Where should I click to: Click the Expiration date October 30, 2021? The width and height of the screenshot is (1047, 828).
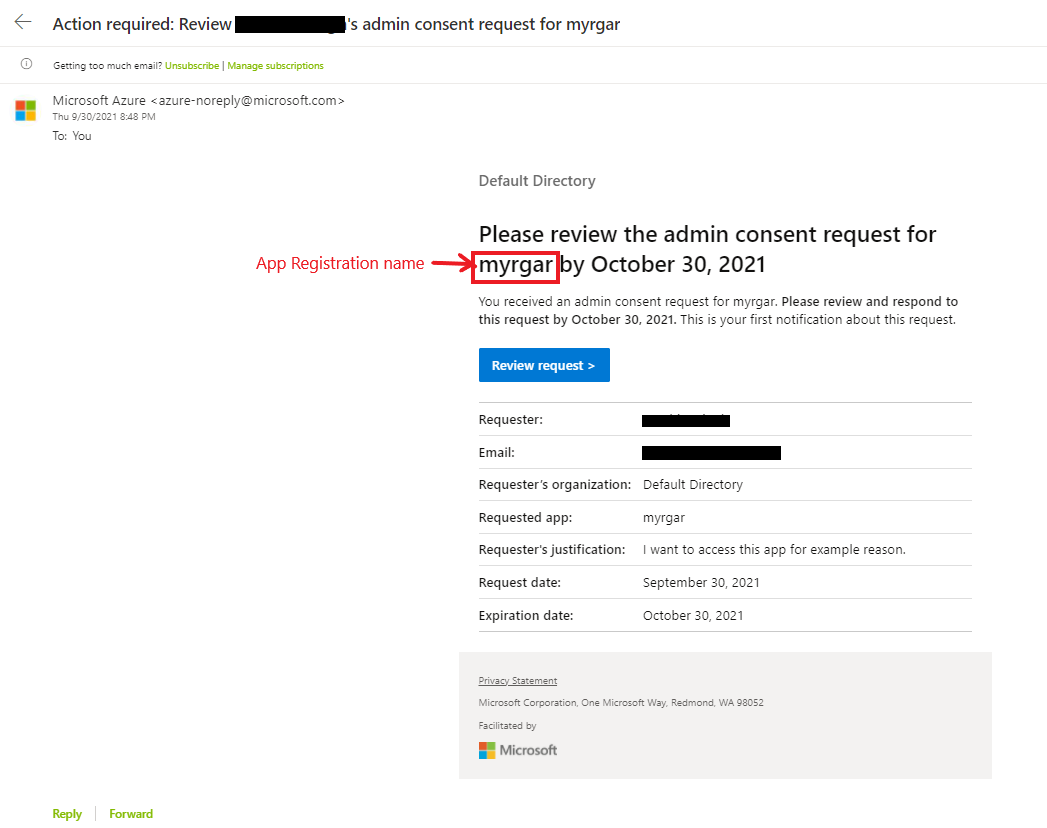[693, 616]
